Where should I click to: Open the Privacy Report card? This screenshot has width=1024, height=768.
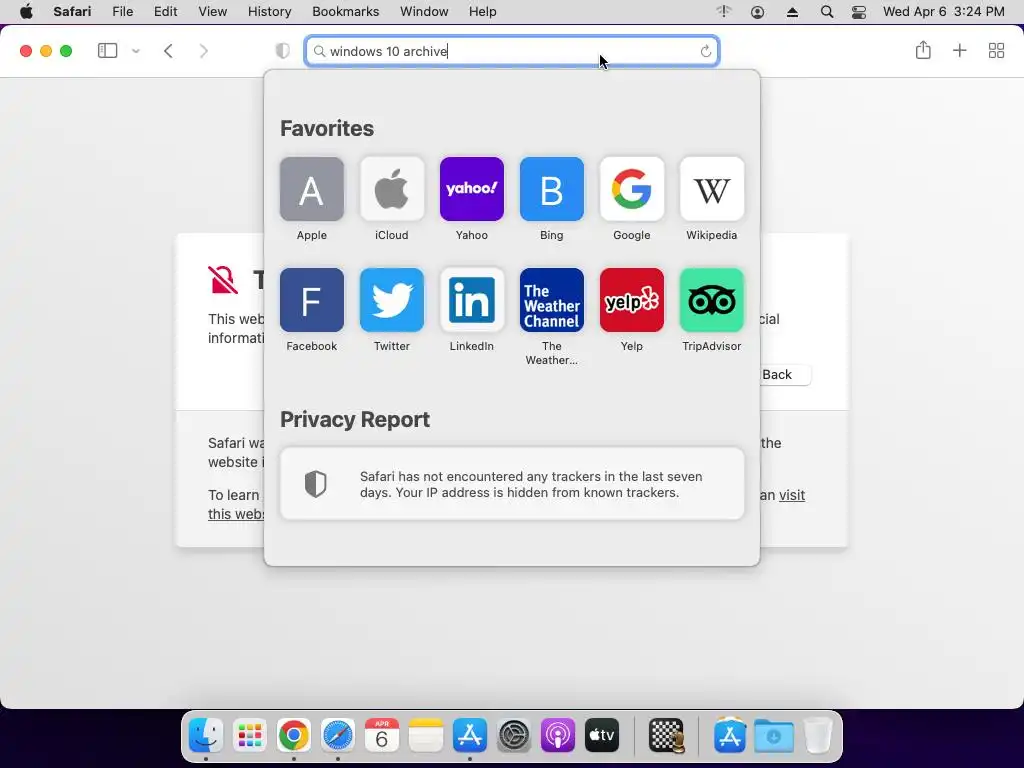tap(512, 484)
